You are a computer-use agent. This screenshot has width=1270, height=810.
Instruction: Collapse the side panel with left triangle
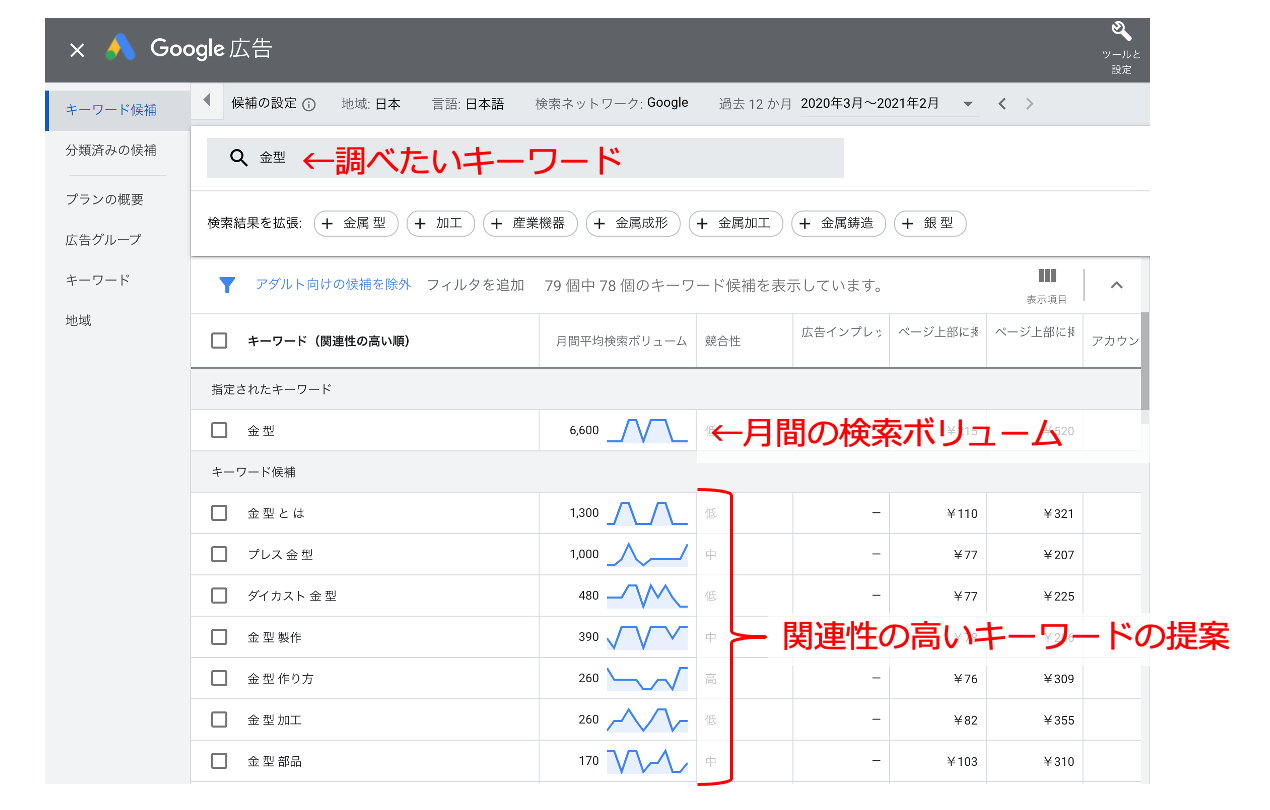coord(206,101)
